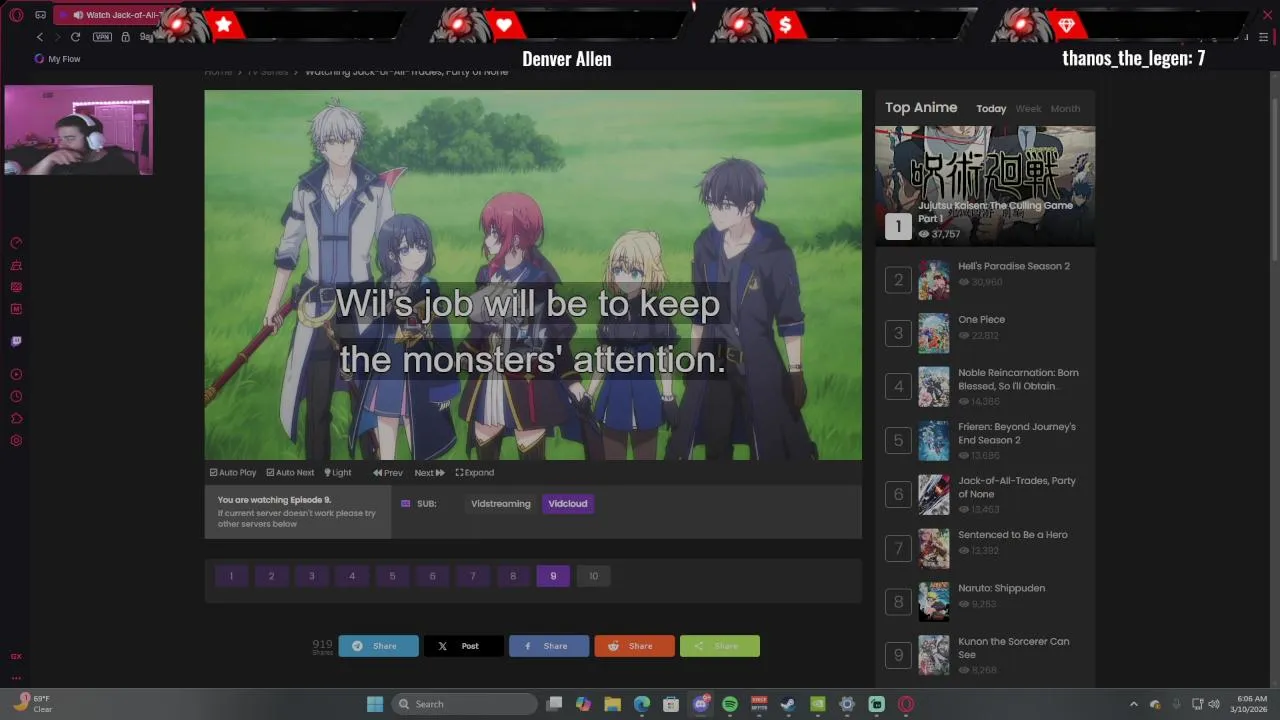Open History clock sidebar icon
This screenshot has height=720, width=1280.
pyautogui.click(x=16, y=396)
